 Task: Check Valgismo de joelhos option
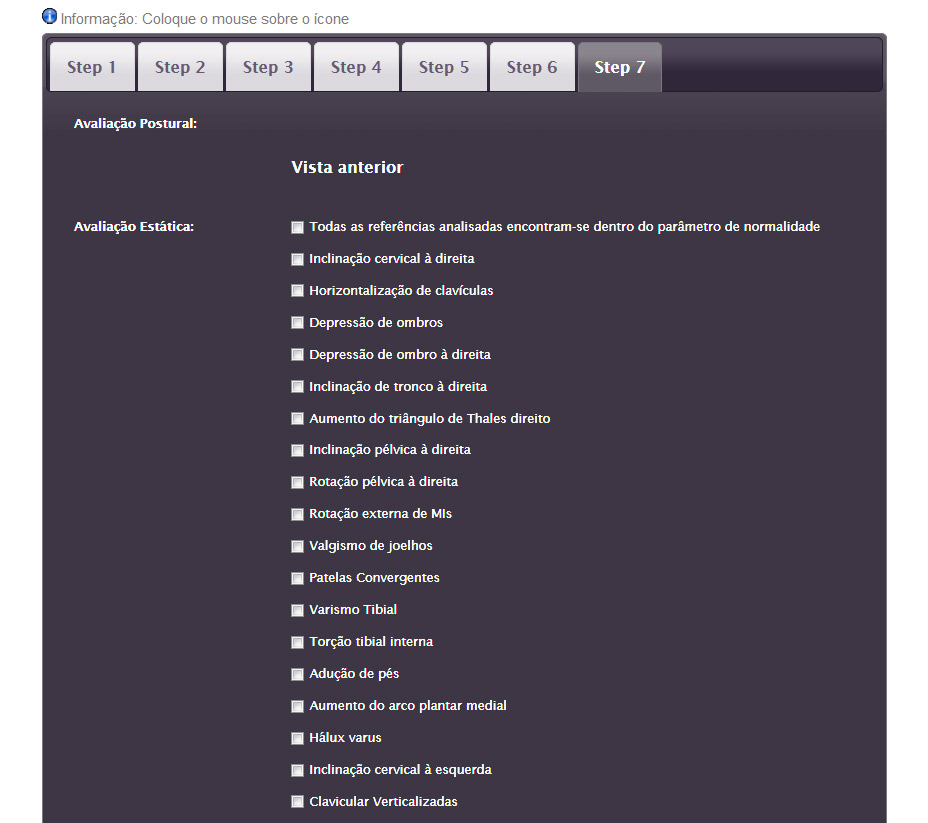pyautogui.click(x=298, y=547)
